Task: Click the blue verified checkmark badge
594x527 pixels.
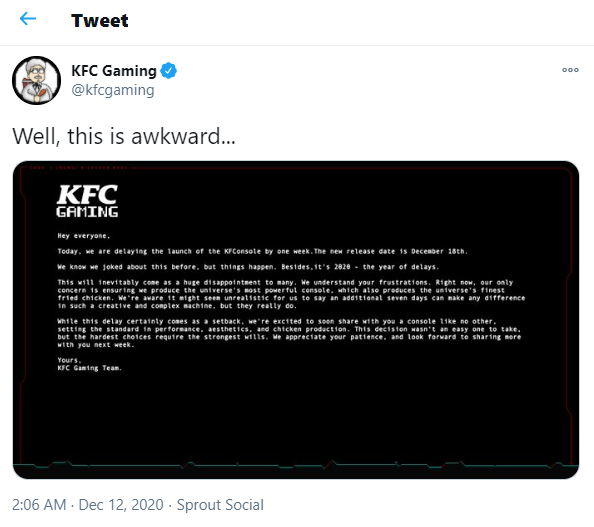Action: (x=169, y=70)
